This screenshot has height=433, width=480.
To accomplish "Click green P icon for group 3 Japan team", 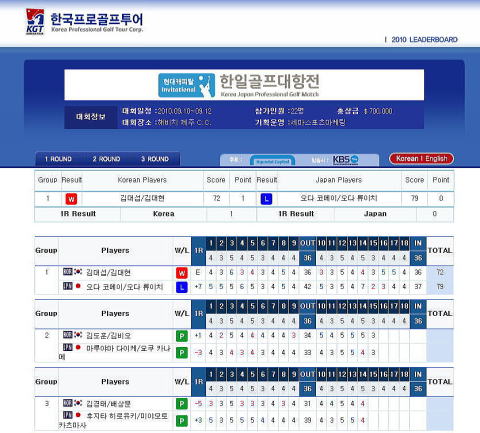I will pyautogui.click(x=182, y=421).
